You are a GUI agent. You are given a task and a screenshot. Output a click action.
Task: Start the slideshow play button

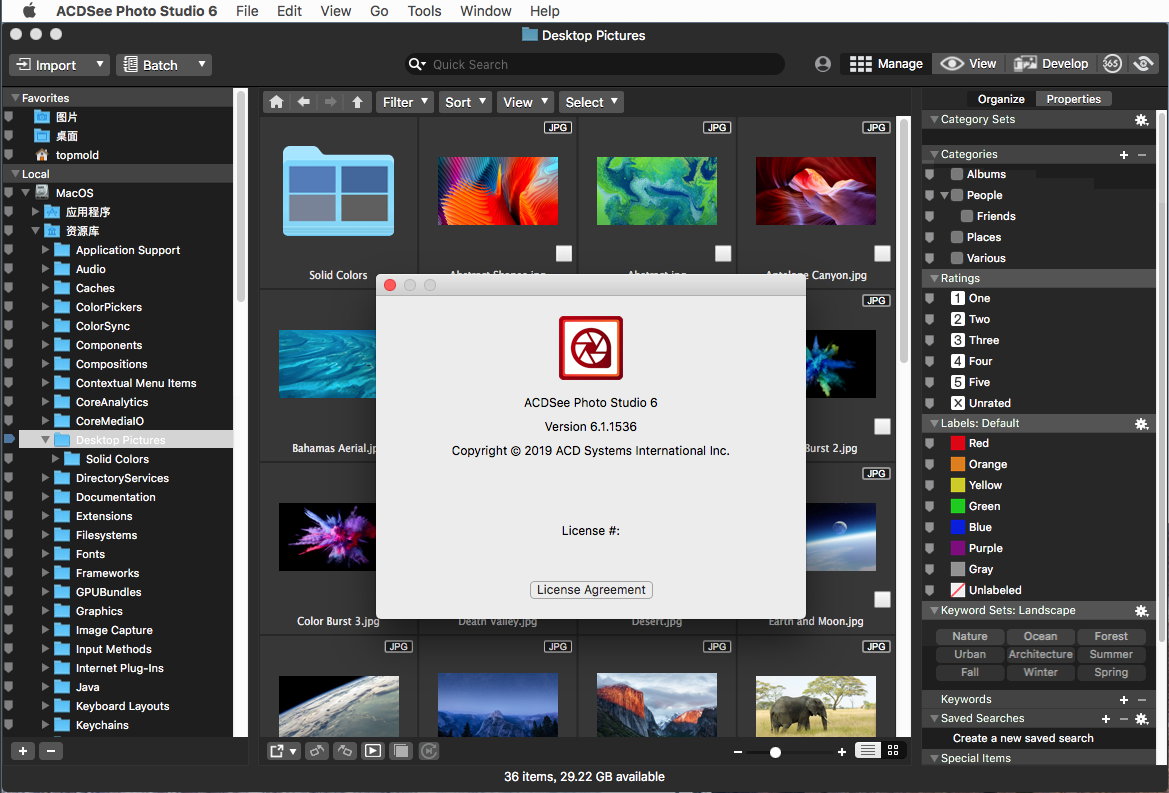point(373,751)
